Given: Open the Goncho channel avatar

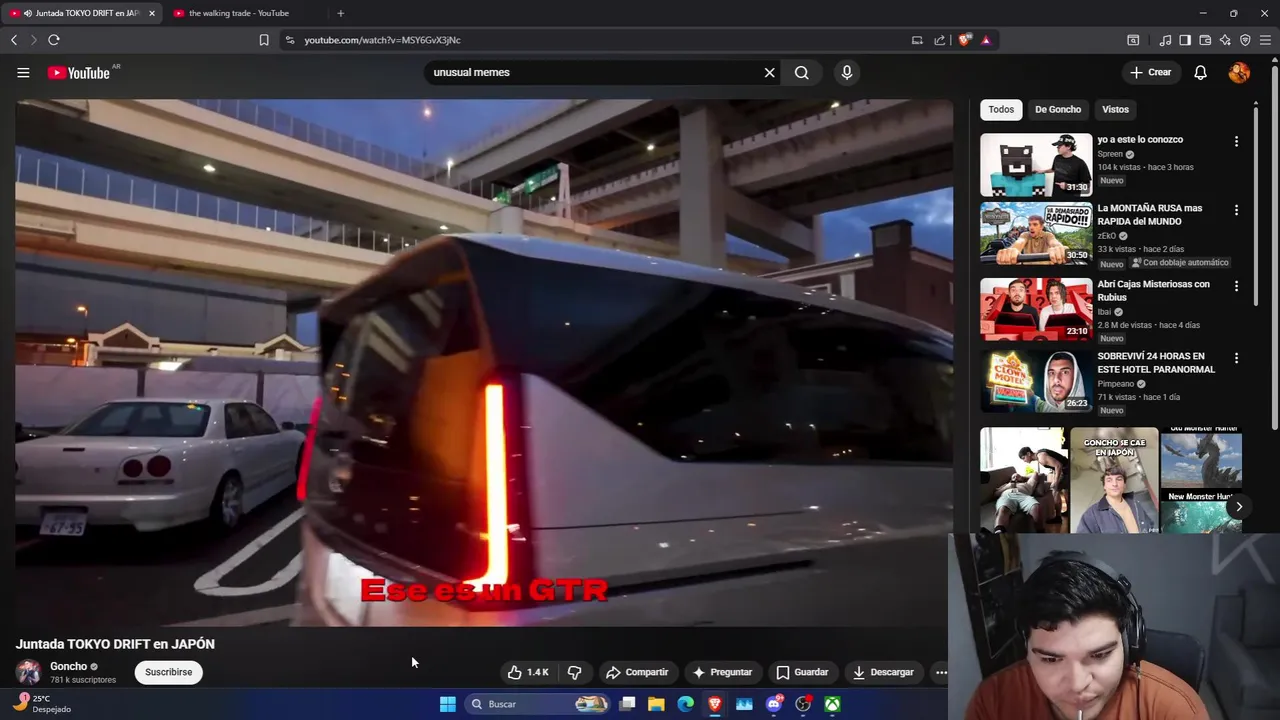Looking at the screenshot, I should (28, 672).
